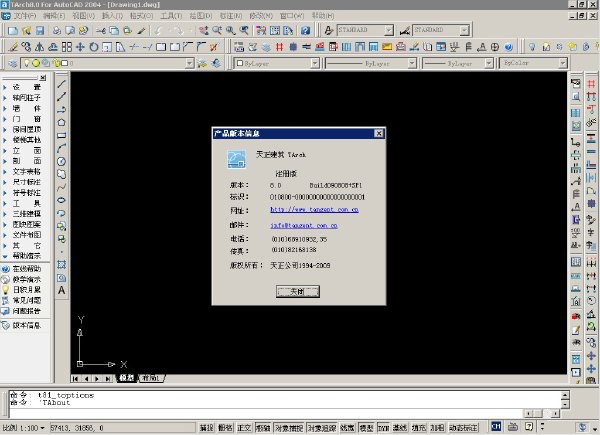Viewport: 600px width, 435px height.
Task: Select the Arc draw tool
Action: click(62, 148)
